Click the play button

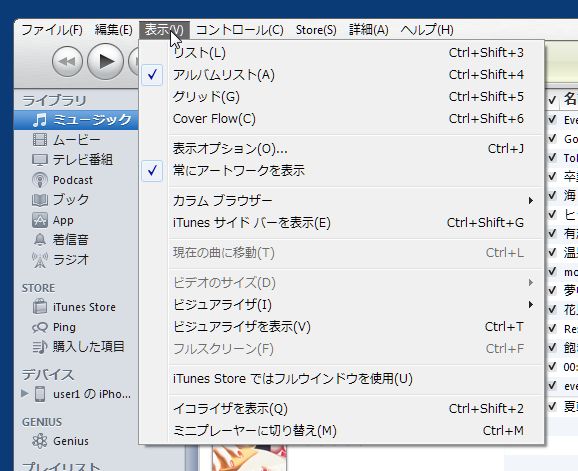point(105,62)
